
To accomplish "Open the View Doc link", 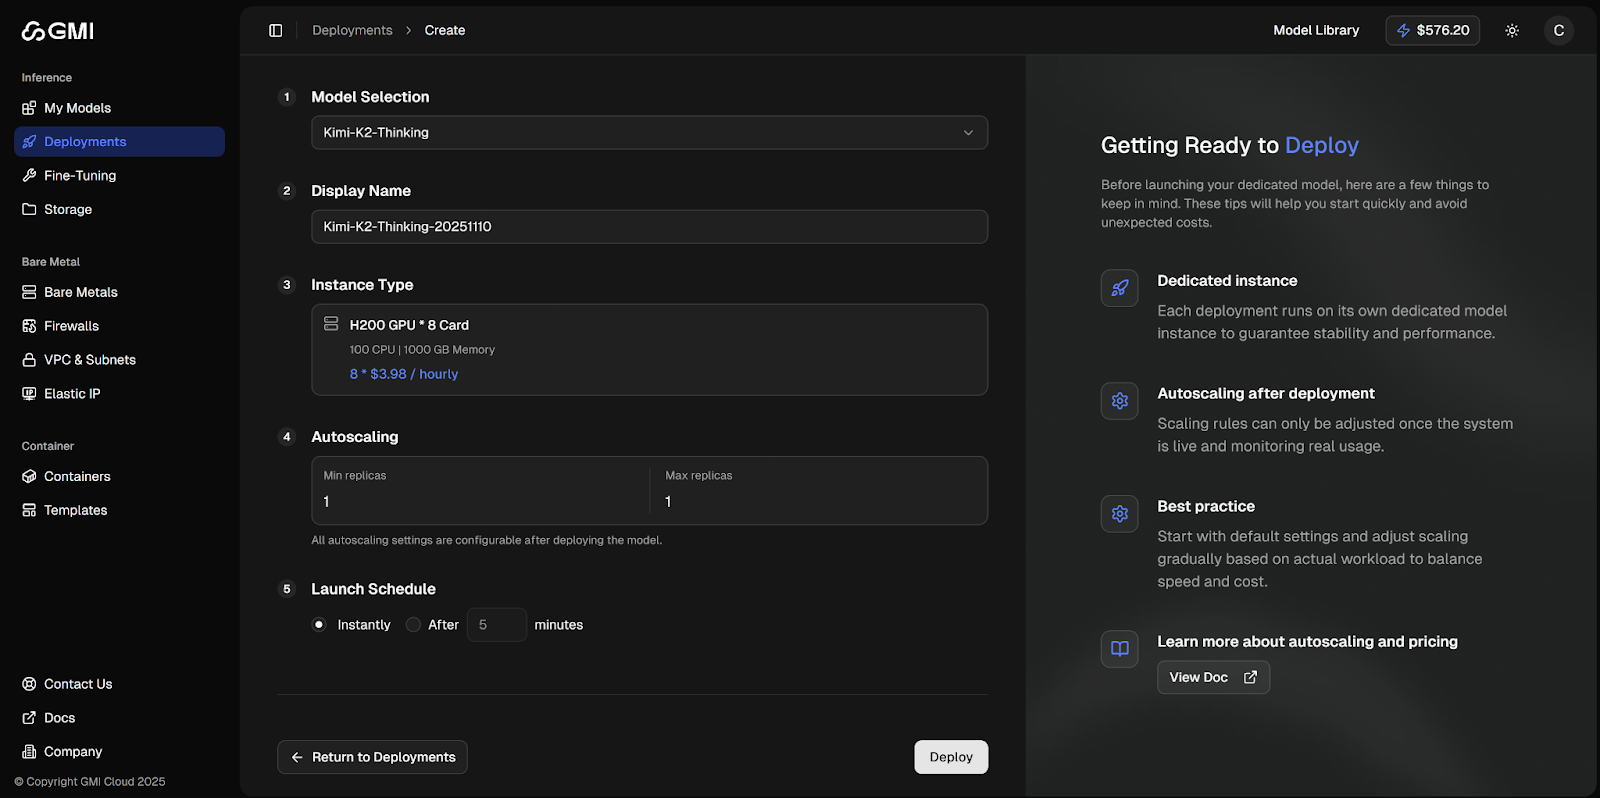I will coord(1213,678).
